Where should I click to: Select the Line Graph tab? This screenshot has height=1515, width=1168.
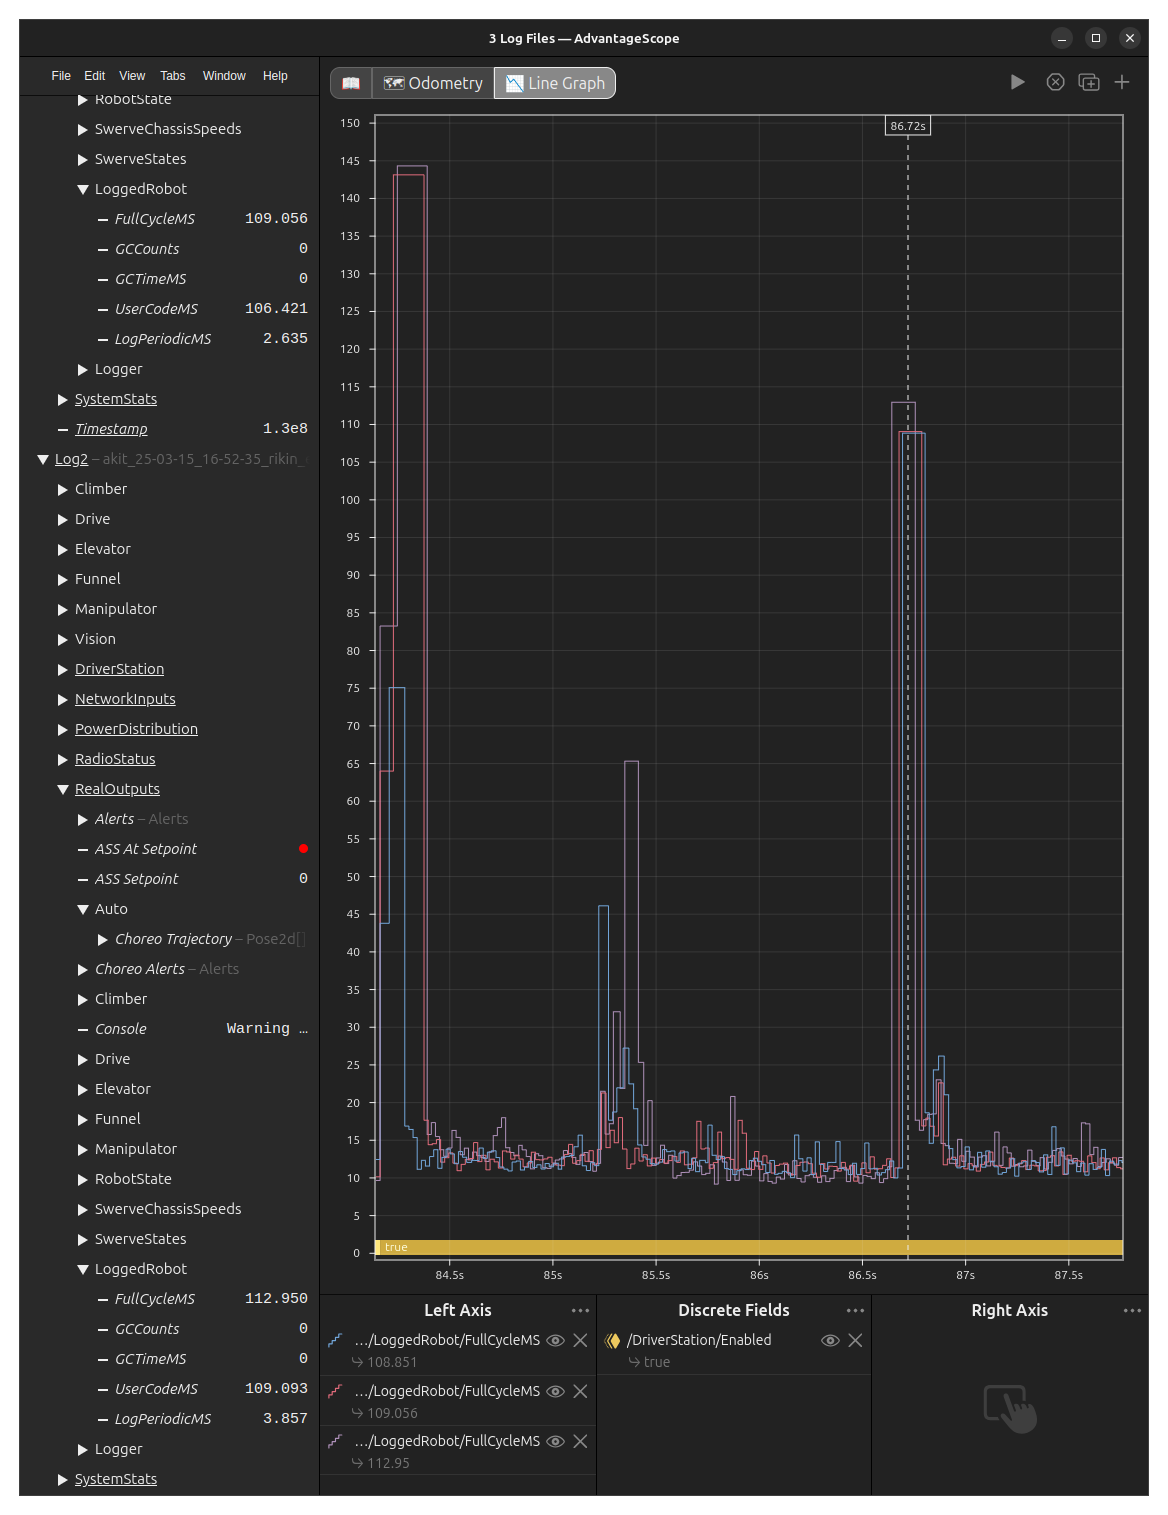pos(555,83)
